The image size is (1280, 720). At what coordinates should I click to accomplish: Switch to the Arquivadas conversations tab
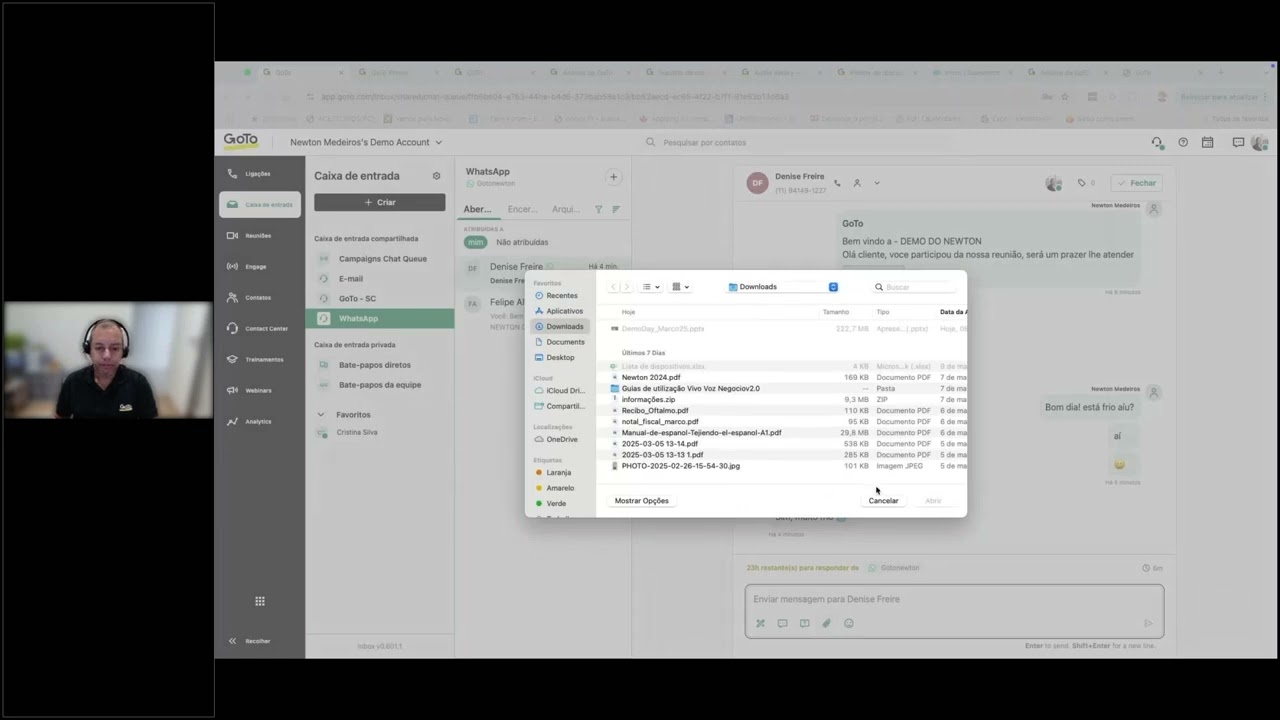pos(566,209)
